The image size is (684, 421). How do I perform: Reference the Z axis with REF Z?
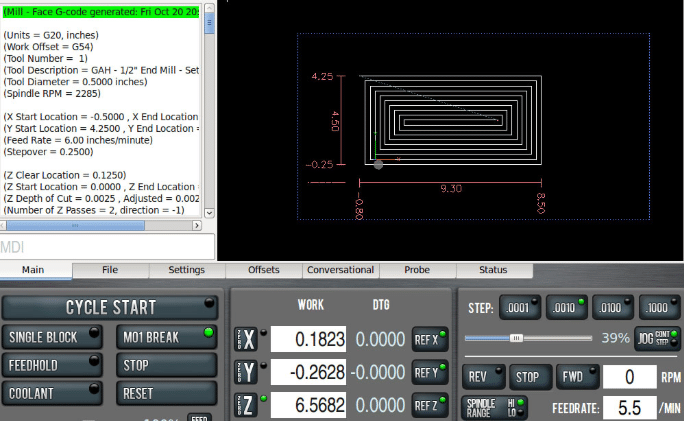(x=430, y=406)
